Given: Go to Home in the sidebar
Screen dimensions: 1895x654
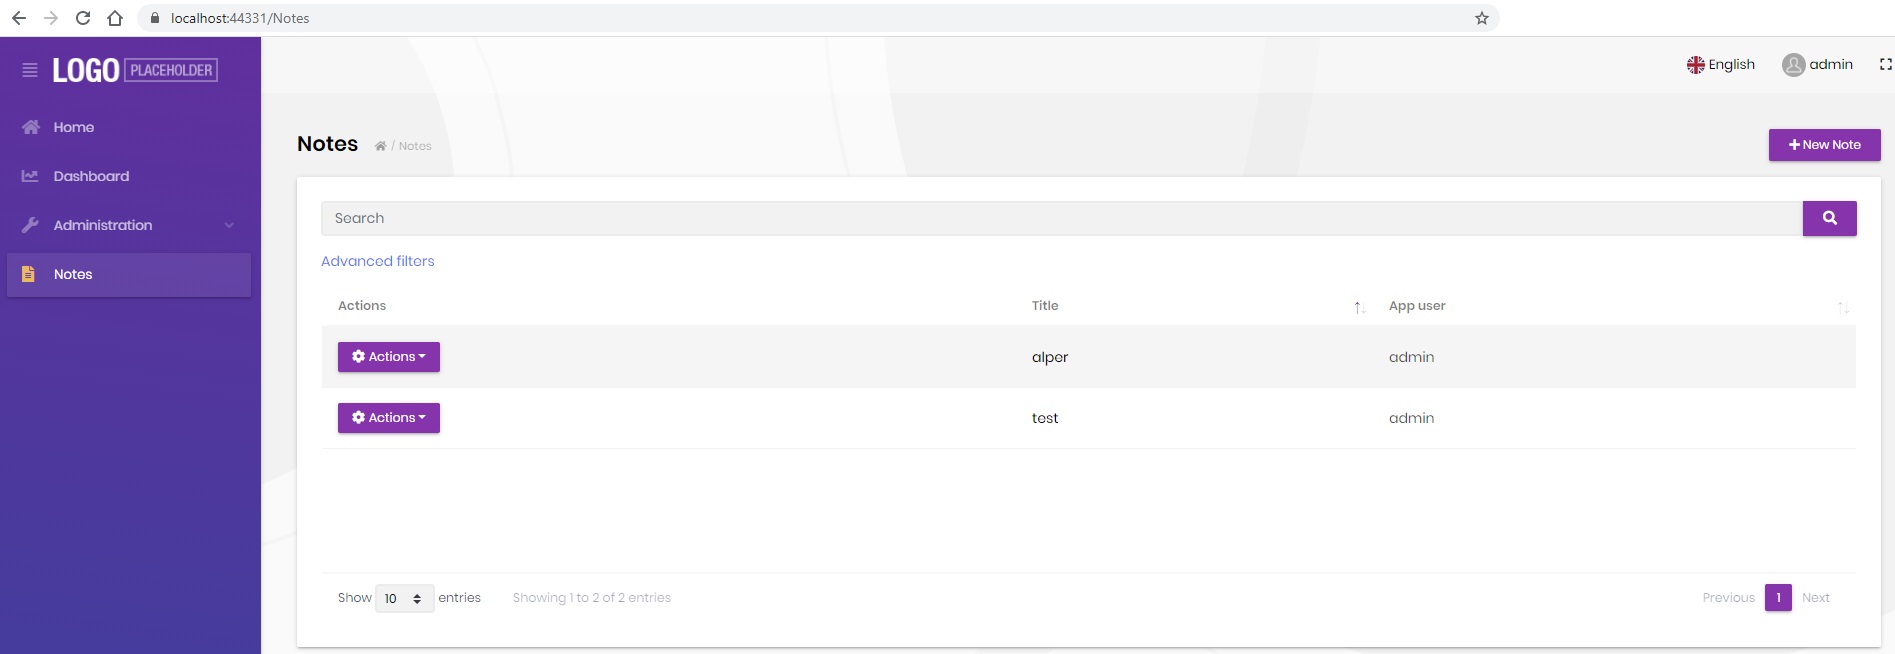Looking at the screenshot, I should 73,127.
